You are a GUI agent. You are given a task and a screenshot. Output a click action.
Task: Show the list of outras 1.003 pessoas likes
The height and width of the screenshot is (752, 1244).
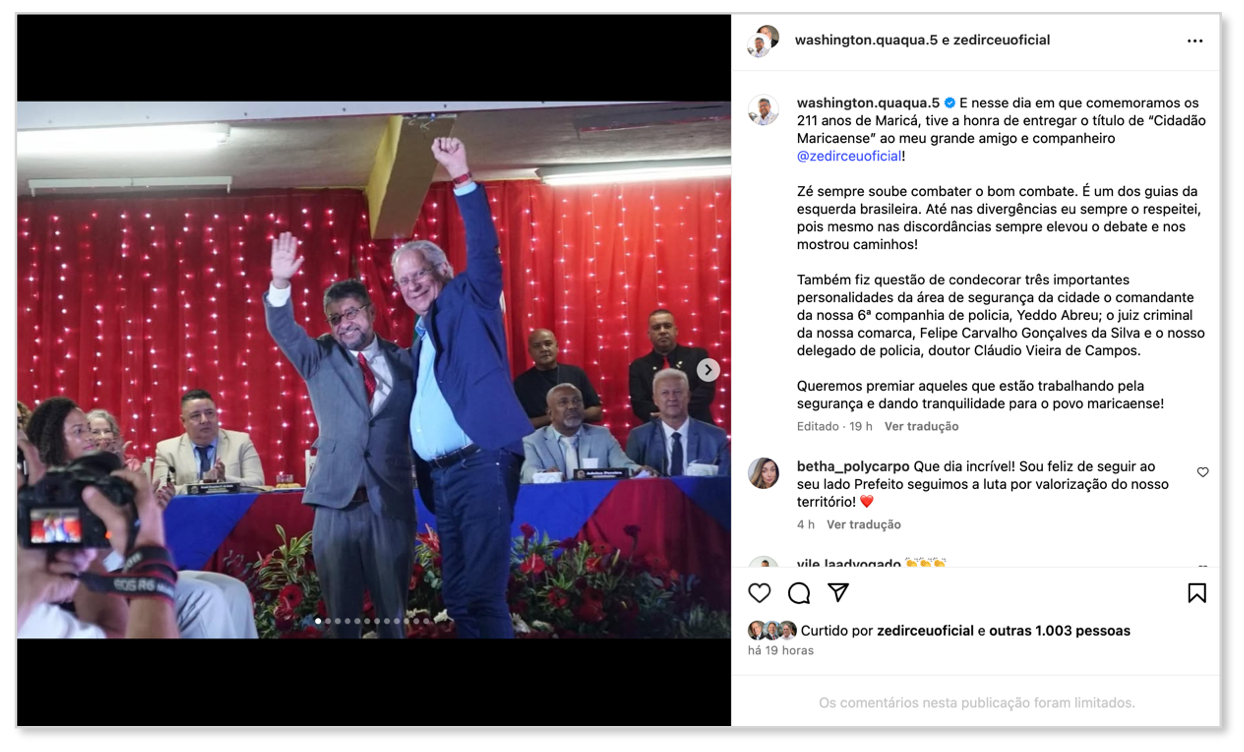[1060, 631]
